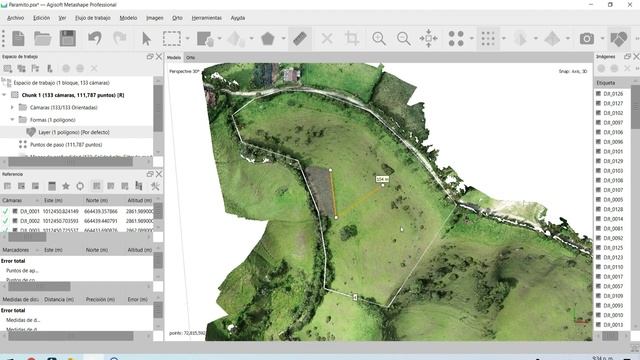Collapse the Formas folder node

click(12, 120)
